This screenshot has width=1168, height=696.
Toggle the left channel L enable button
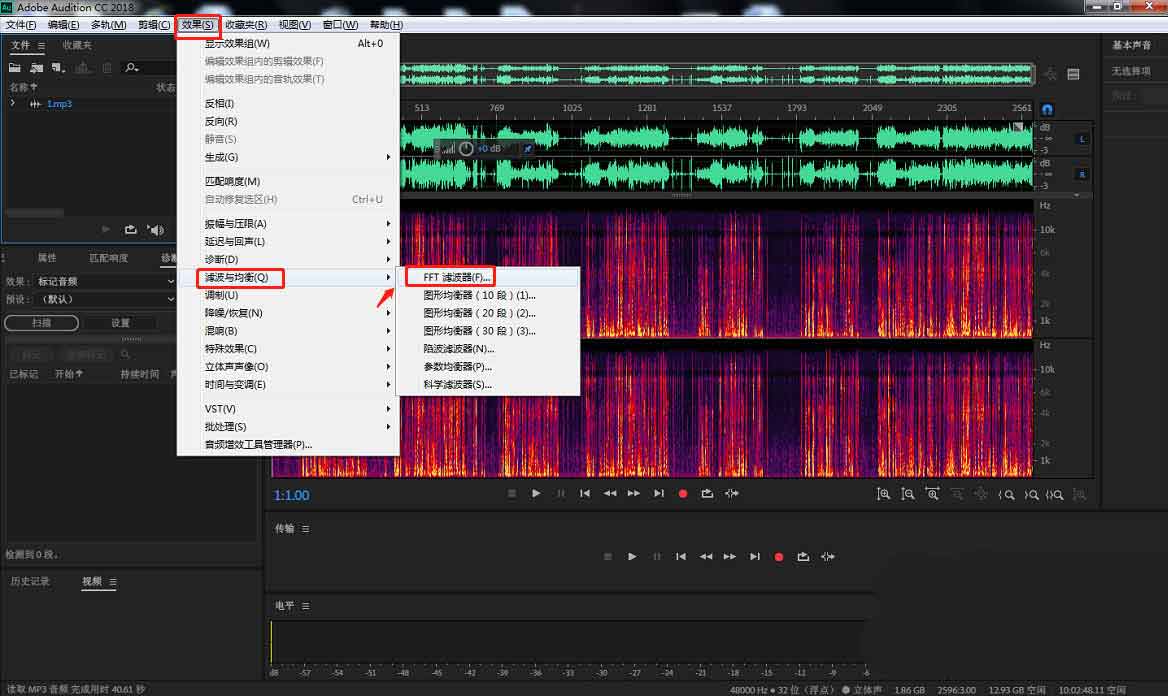tap(1082, 139)
